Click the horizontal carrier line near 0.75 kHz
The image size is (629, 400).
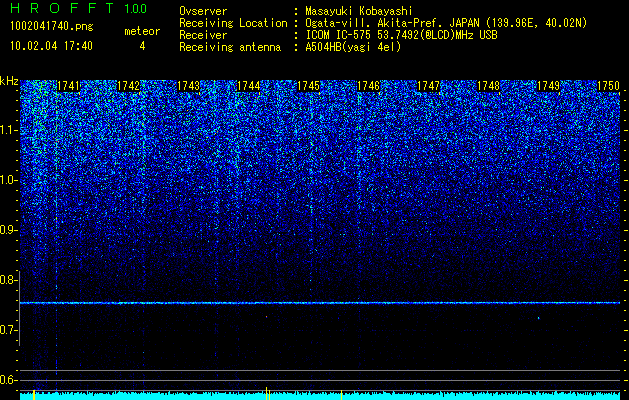pos(320,303)
